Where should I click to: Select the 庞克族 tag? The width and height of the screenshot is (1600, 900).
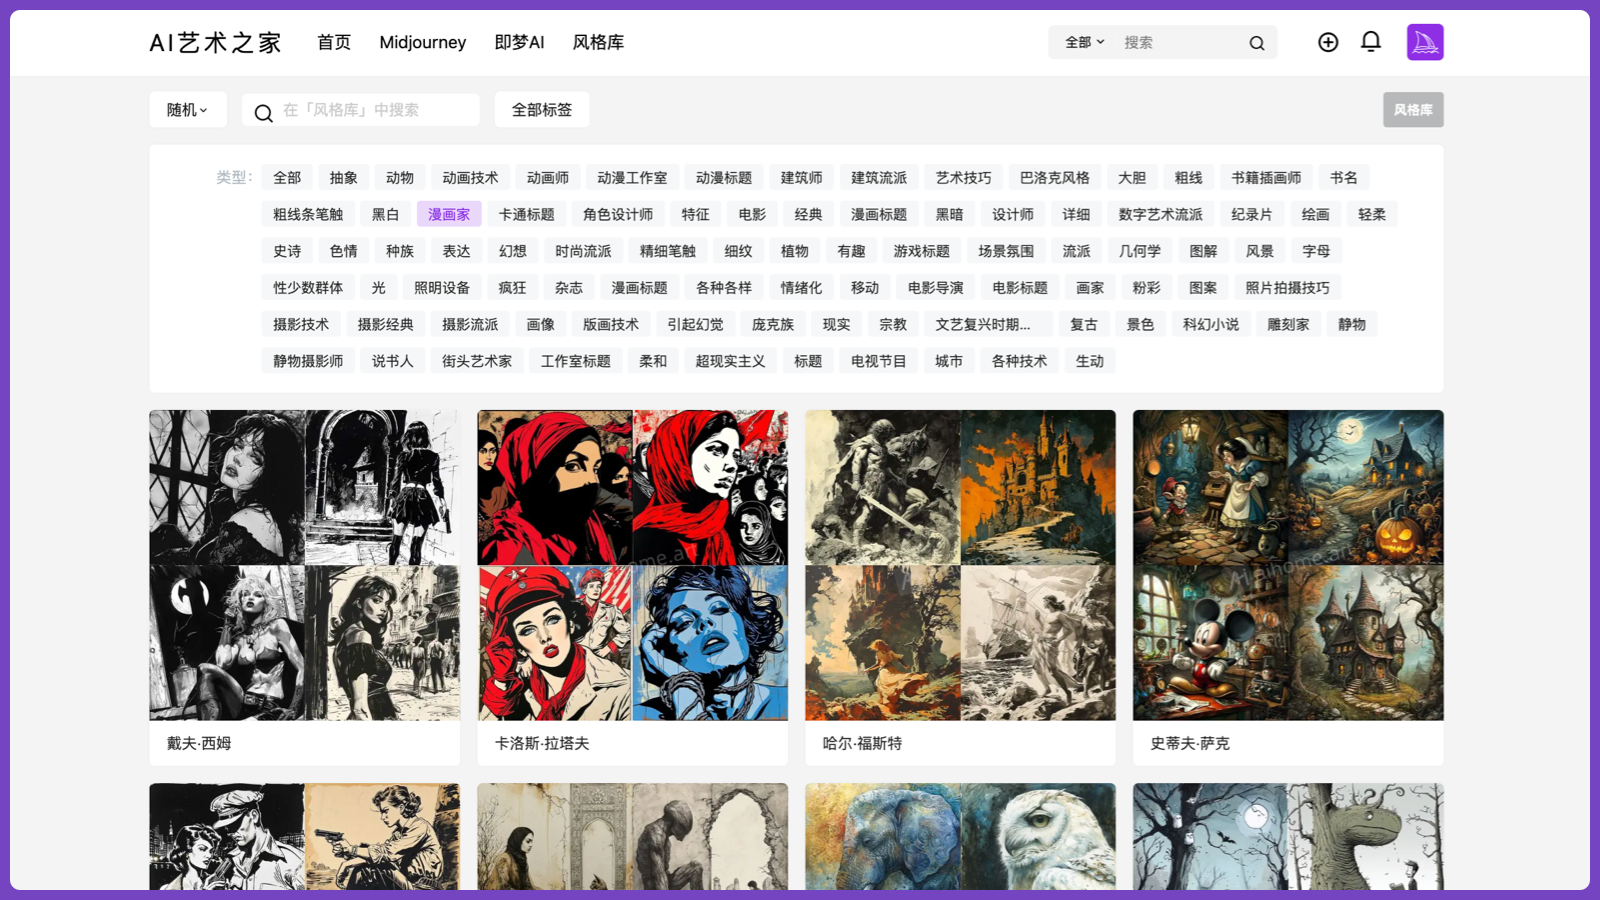[x=773, y=324]
